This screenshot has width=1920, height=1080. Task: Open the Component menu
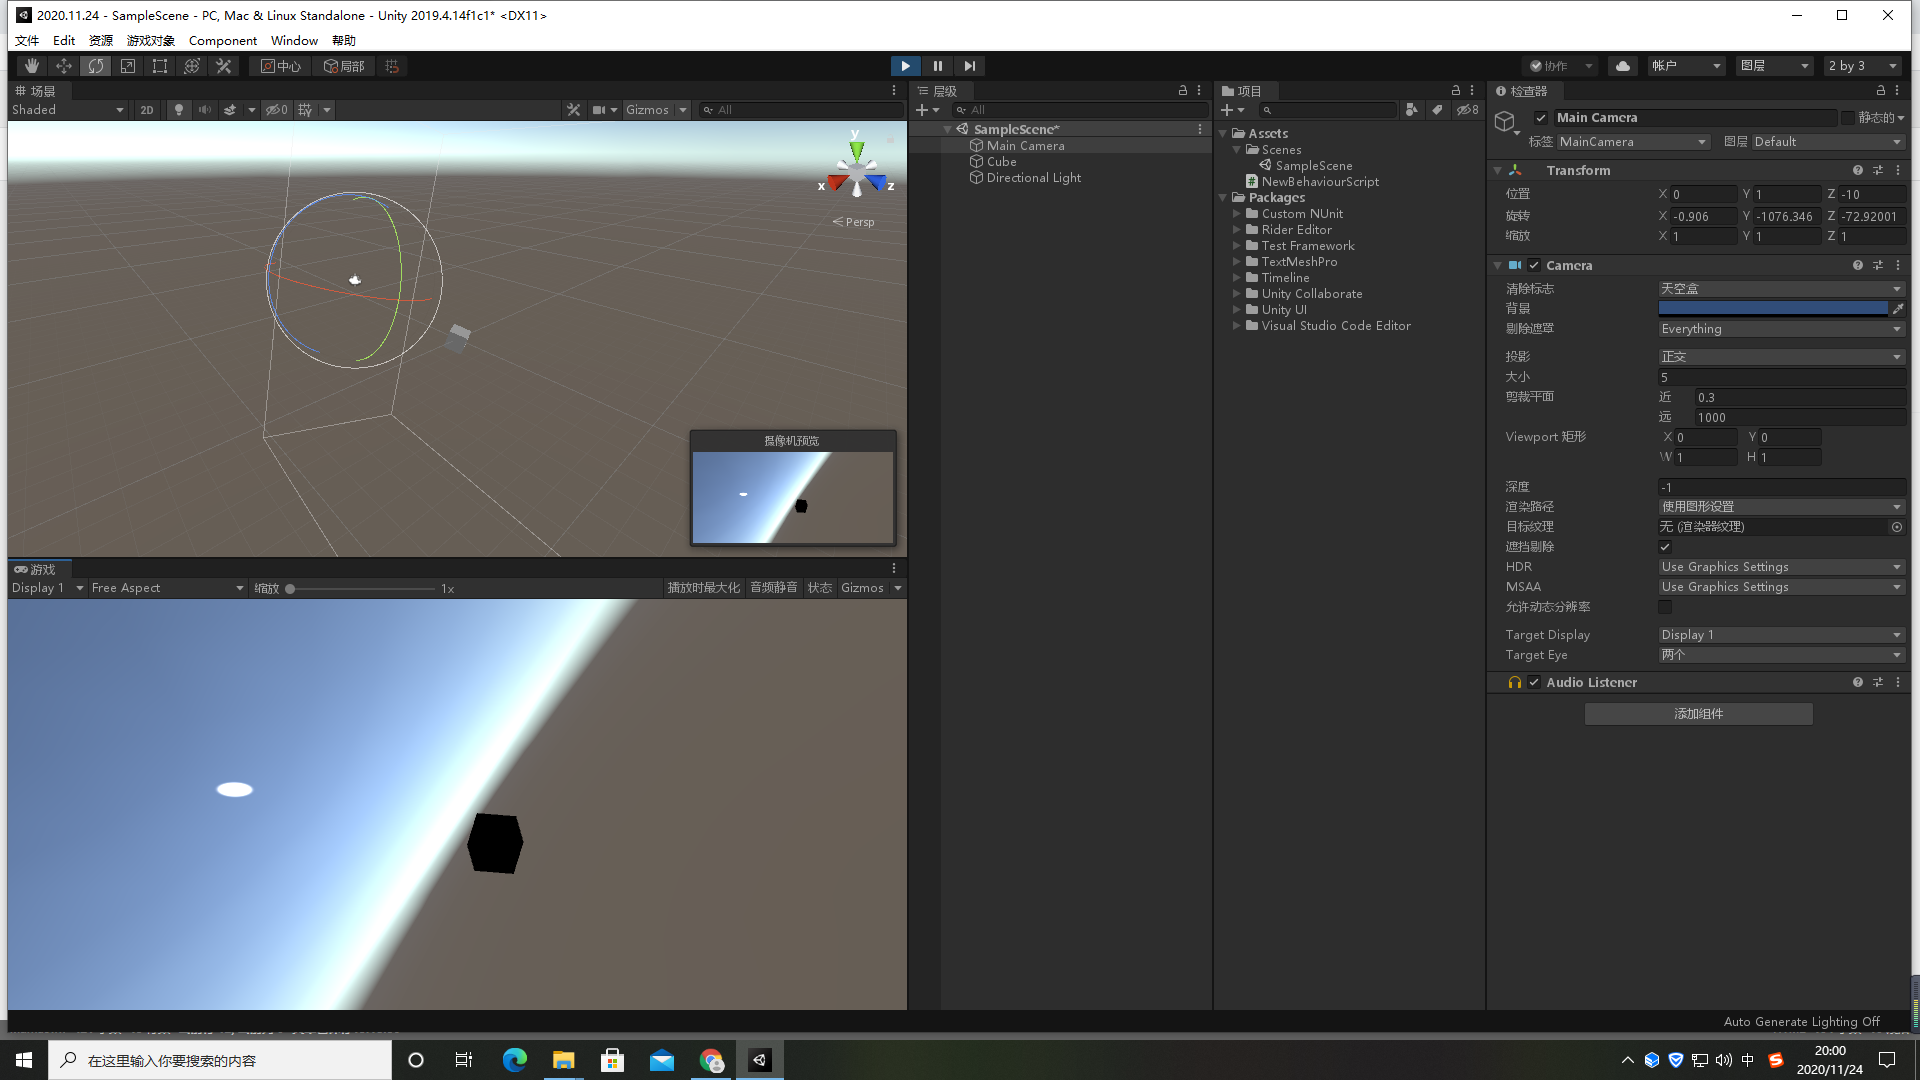[x=222, y=41]
